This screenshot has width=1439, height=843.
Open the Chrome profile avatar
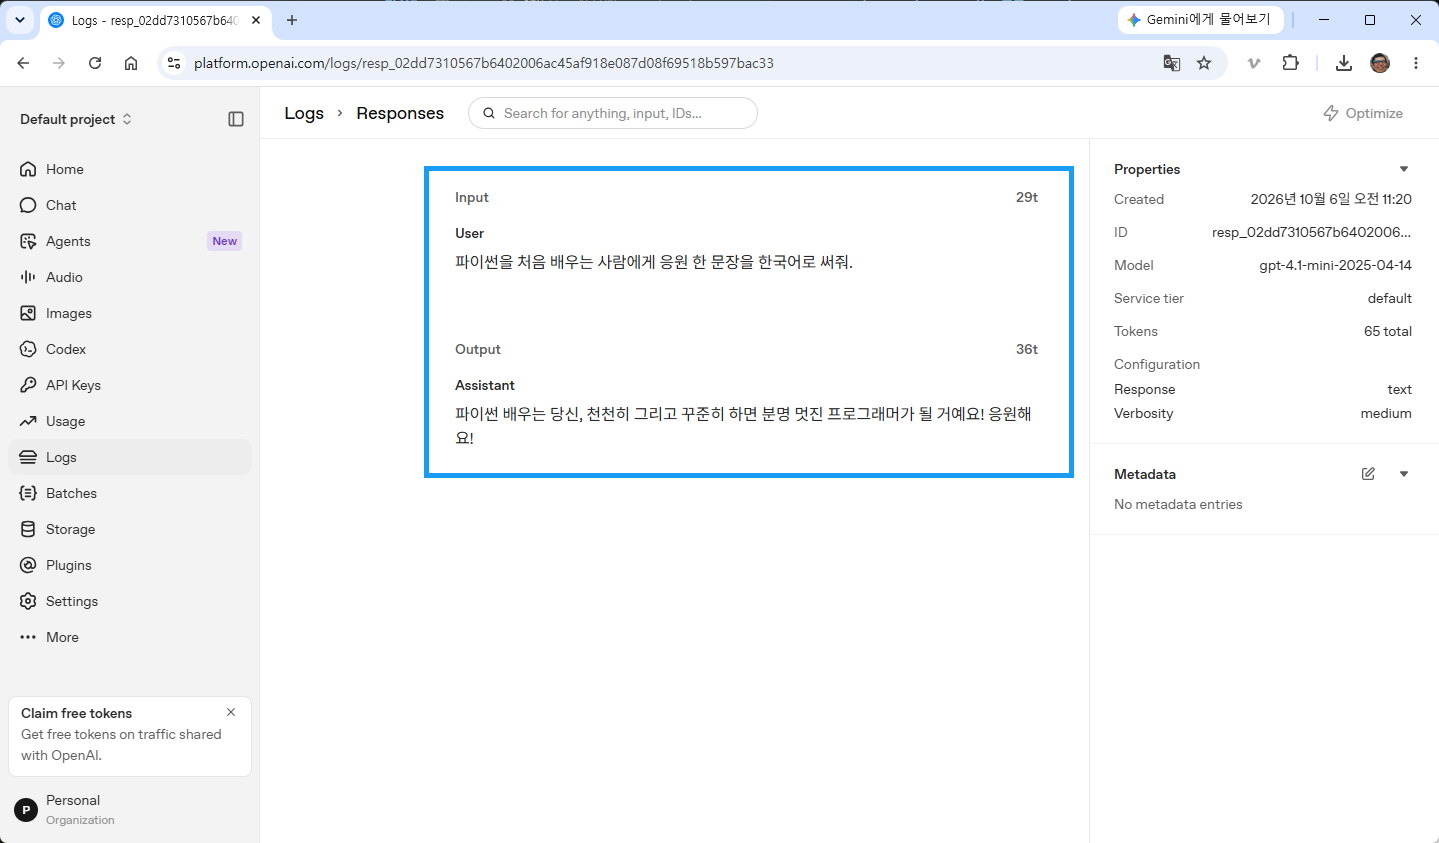click(1380, 63)
